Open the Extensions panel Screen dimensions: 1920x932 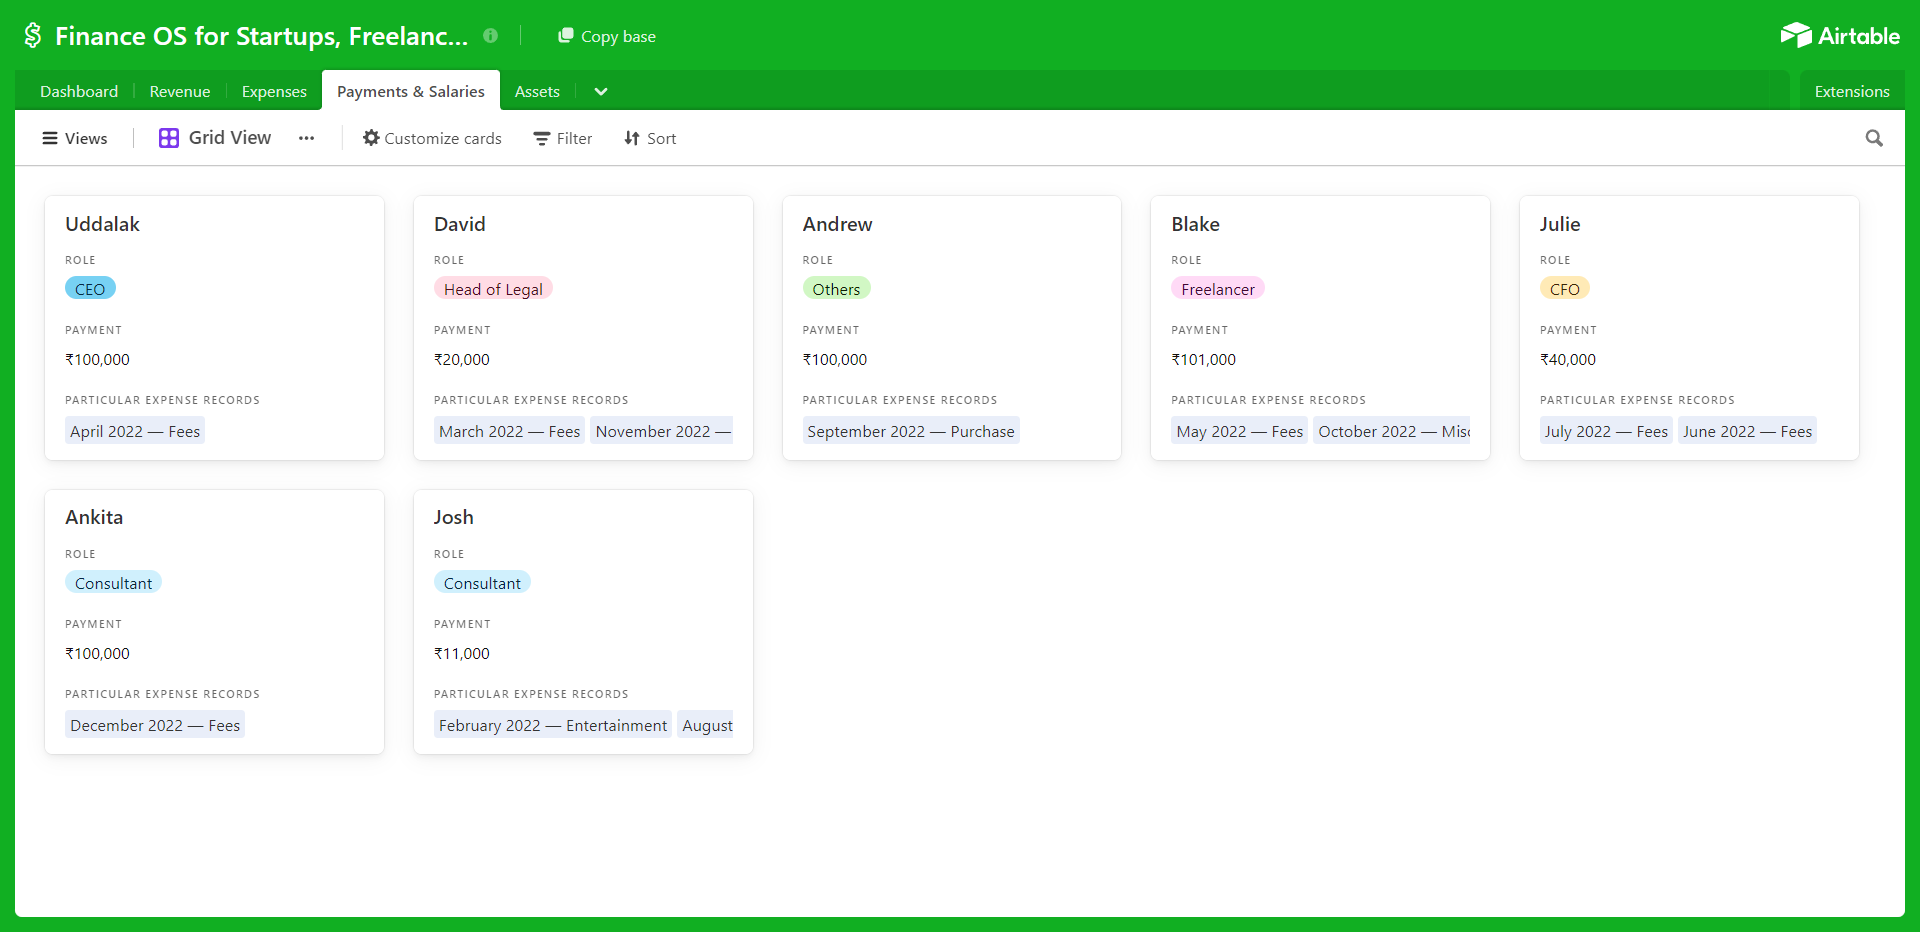(1852, 90)
